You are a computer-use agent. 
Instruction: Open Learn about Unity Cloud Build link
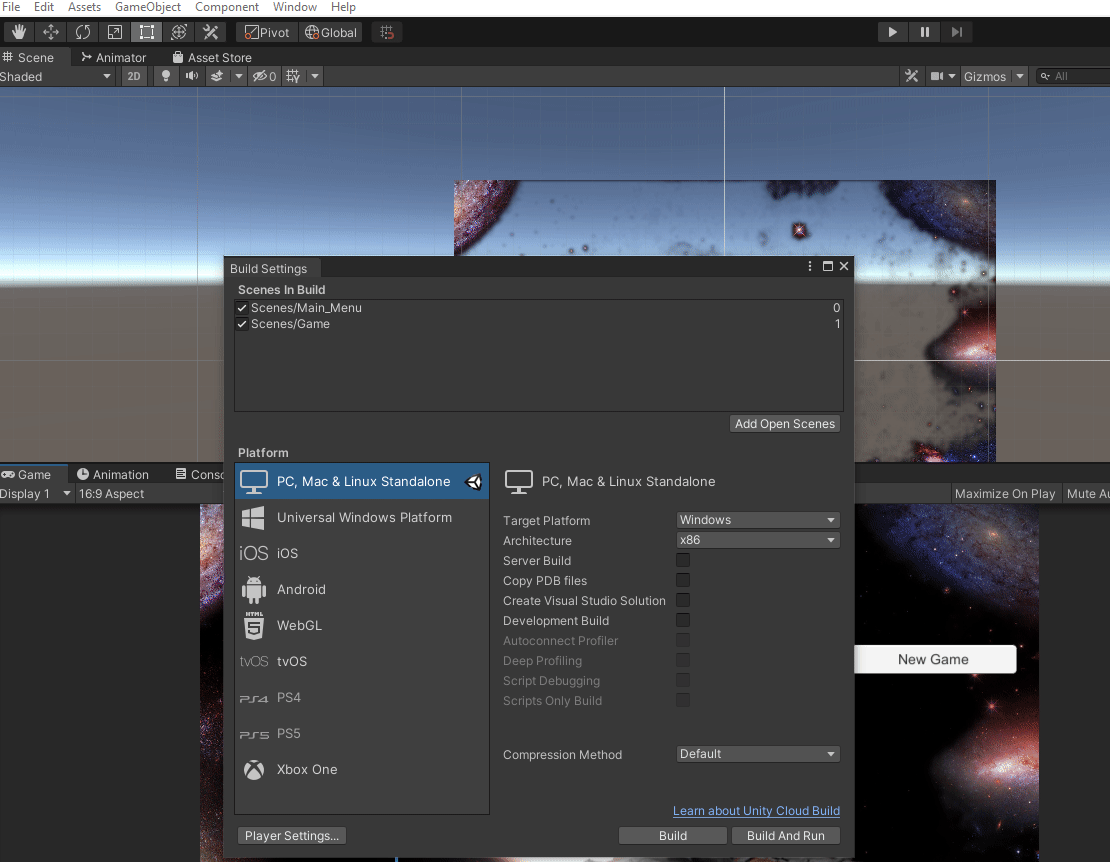tap(756, 811)
